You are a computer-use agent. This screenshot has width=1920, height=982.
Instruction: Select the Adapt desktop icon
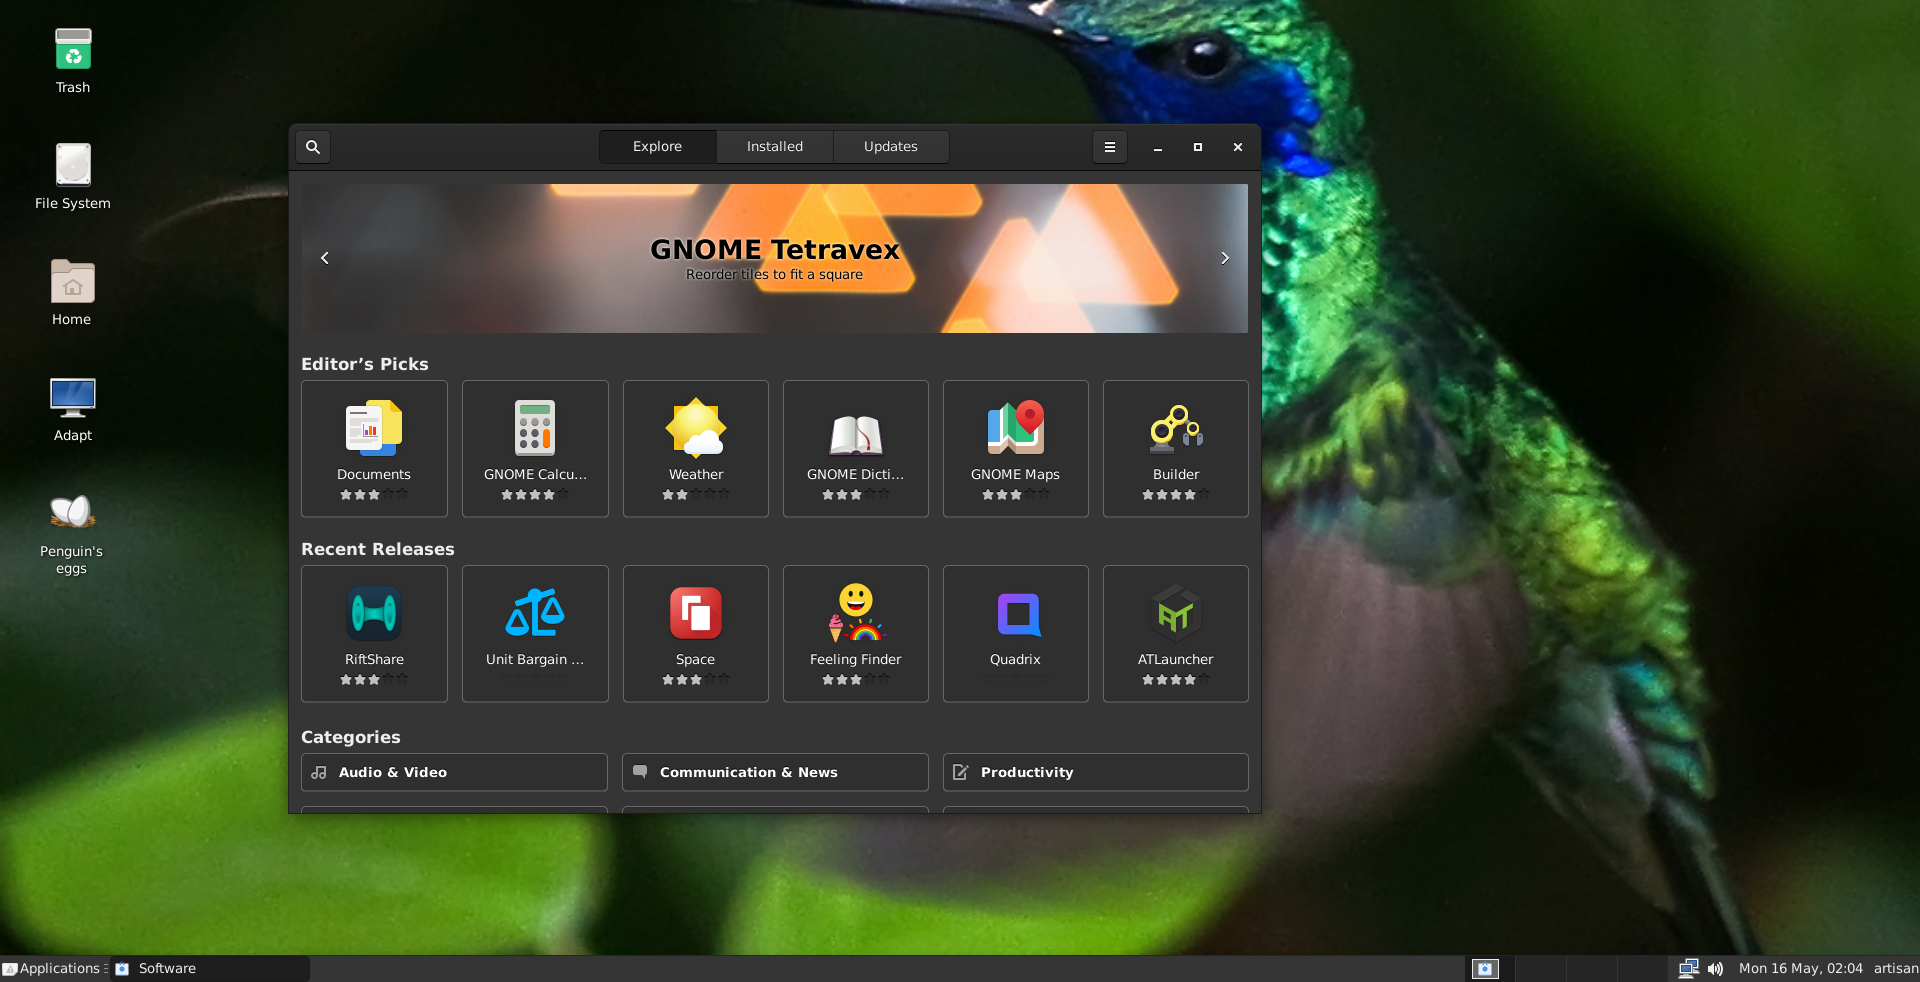73,408
